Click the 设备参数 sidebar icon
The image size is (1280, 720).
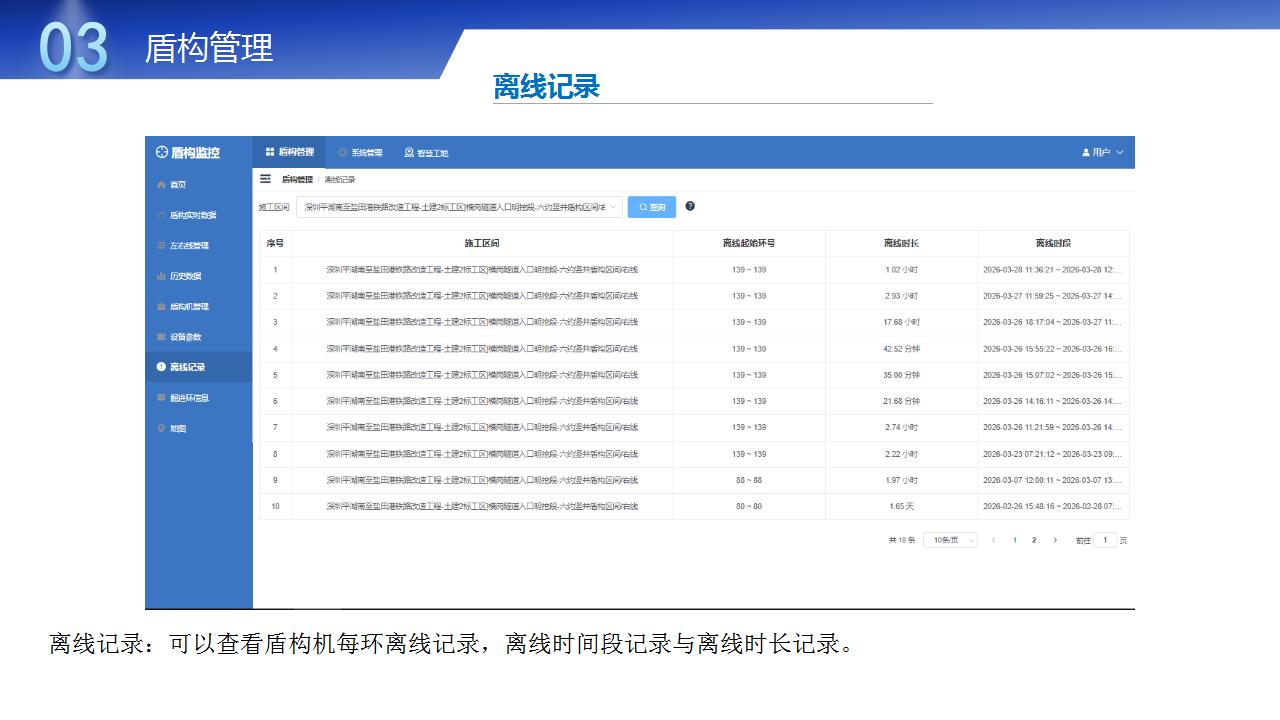(161, 337)
